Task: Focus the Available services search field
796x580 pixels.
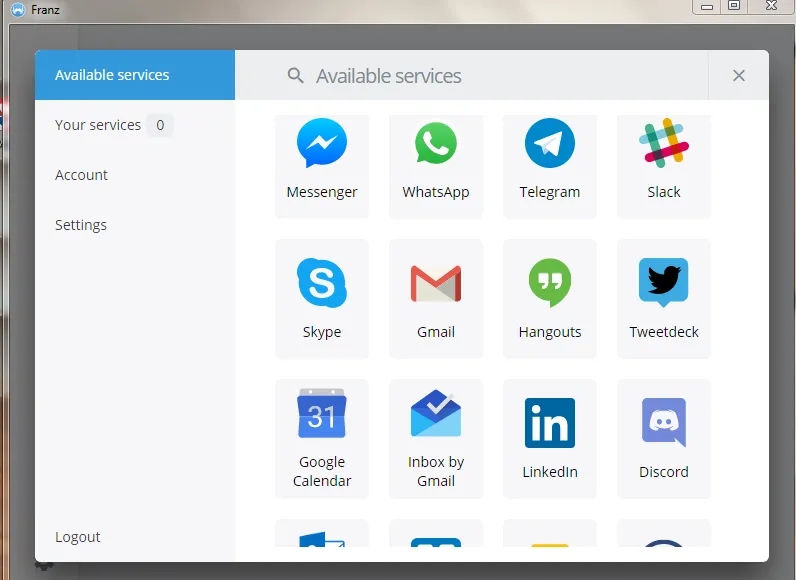Action: [471, 75]
